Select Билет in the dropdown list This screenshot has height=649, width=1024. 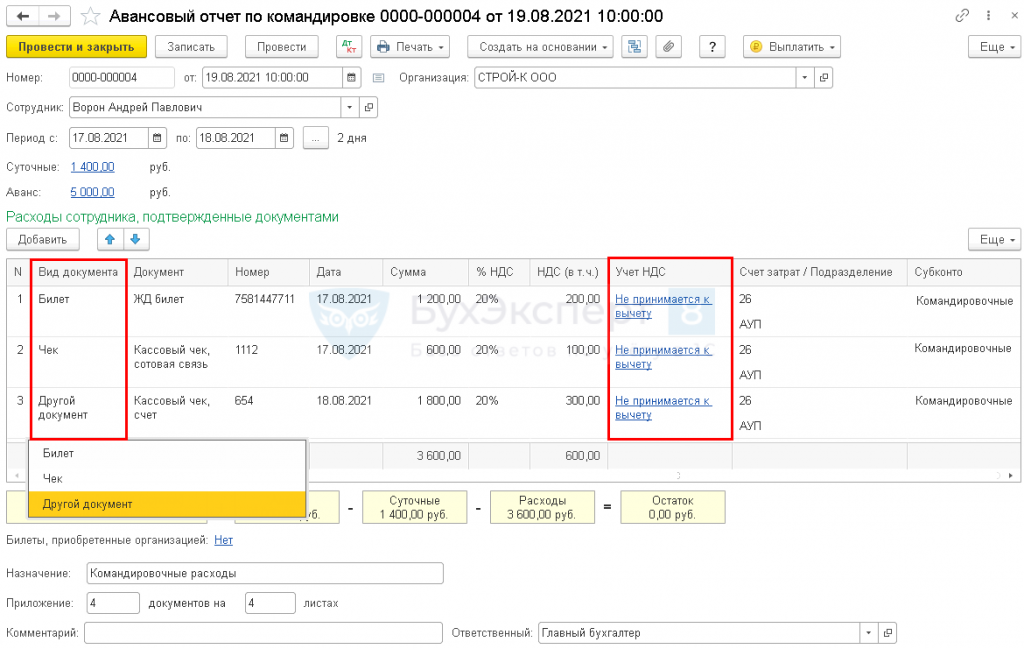(58, 453)
